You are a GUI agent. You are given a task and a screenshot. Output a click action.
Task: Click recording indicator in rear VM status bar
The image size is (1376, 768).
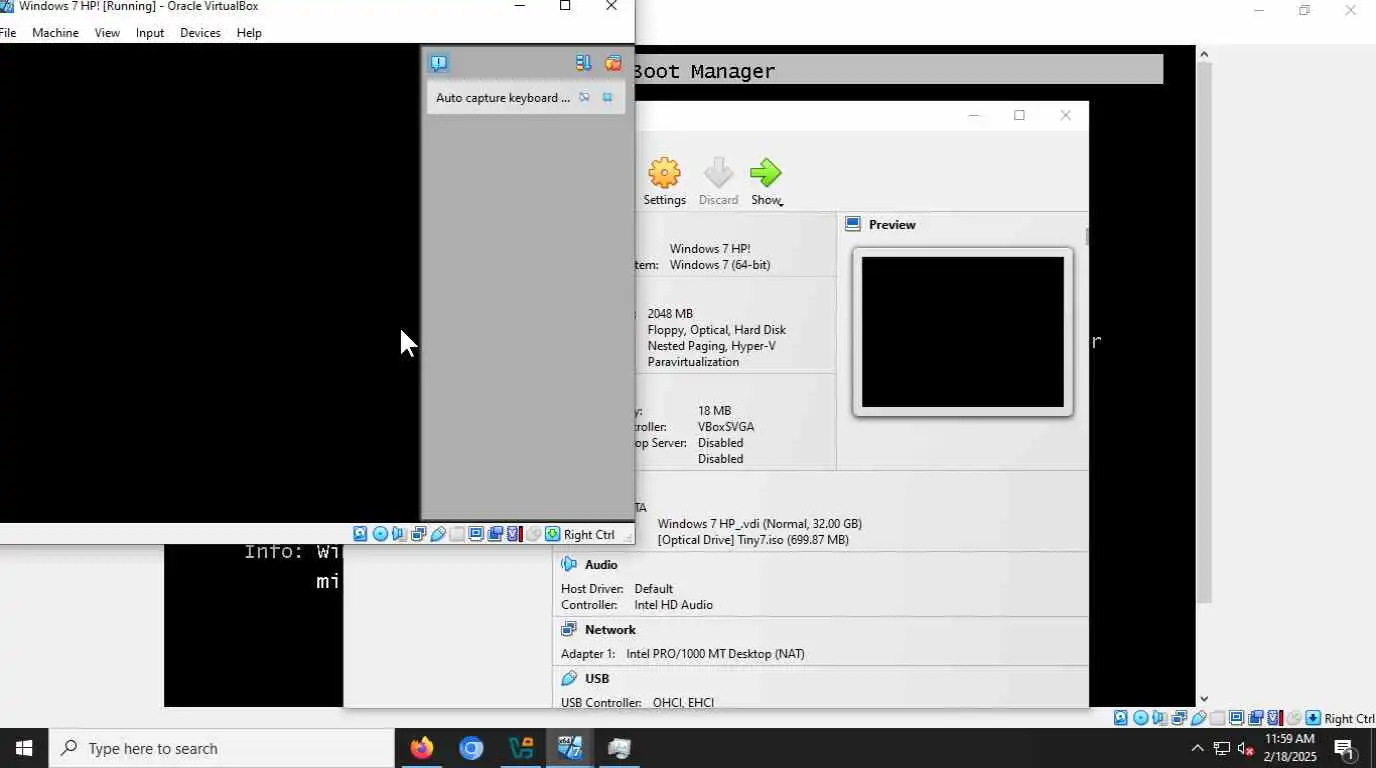pos(1256,718)
